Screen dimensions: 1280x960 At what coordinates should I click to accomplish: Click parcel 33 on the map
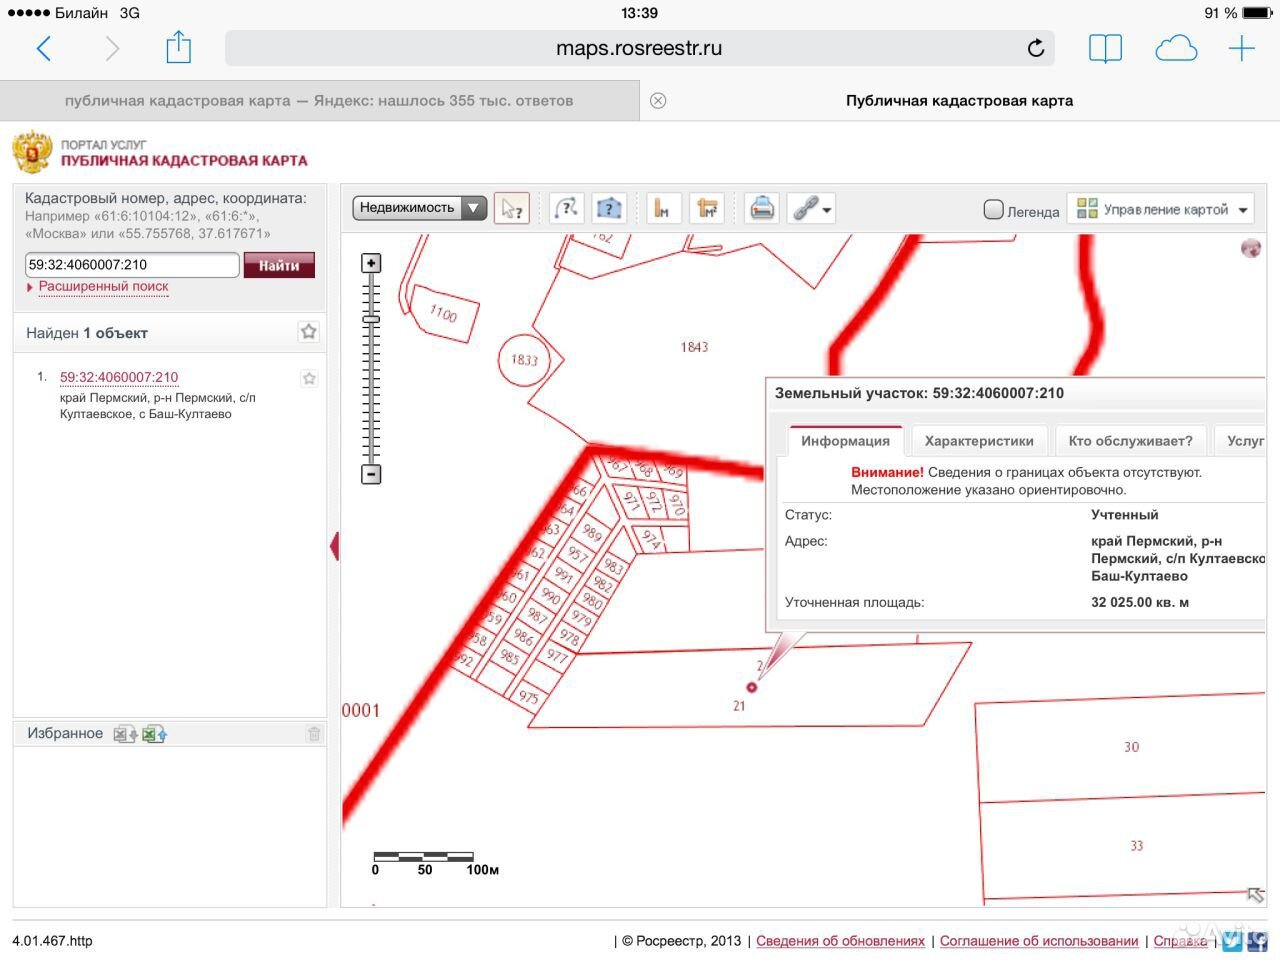click(1136, 846)
